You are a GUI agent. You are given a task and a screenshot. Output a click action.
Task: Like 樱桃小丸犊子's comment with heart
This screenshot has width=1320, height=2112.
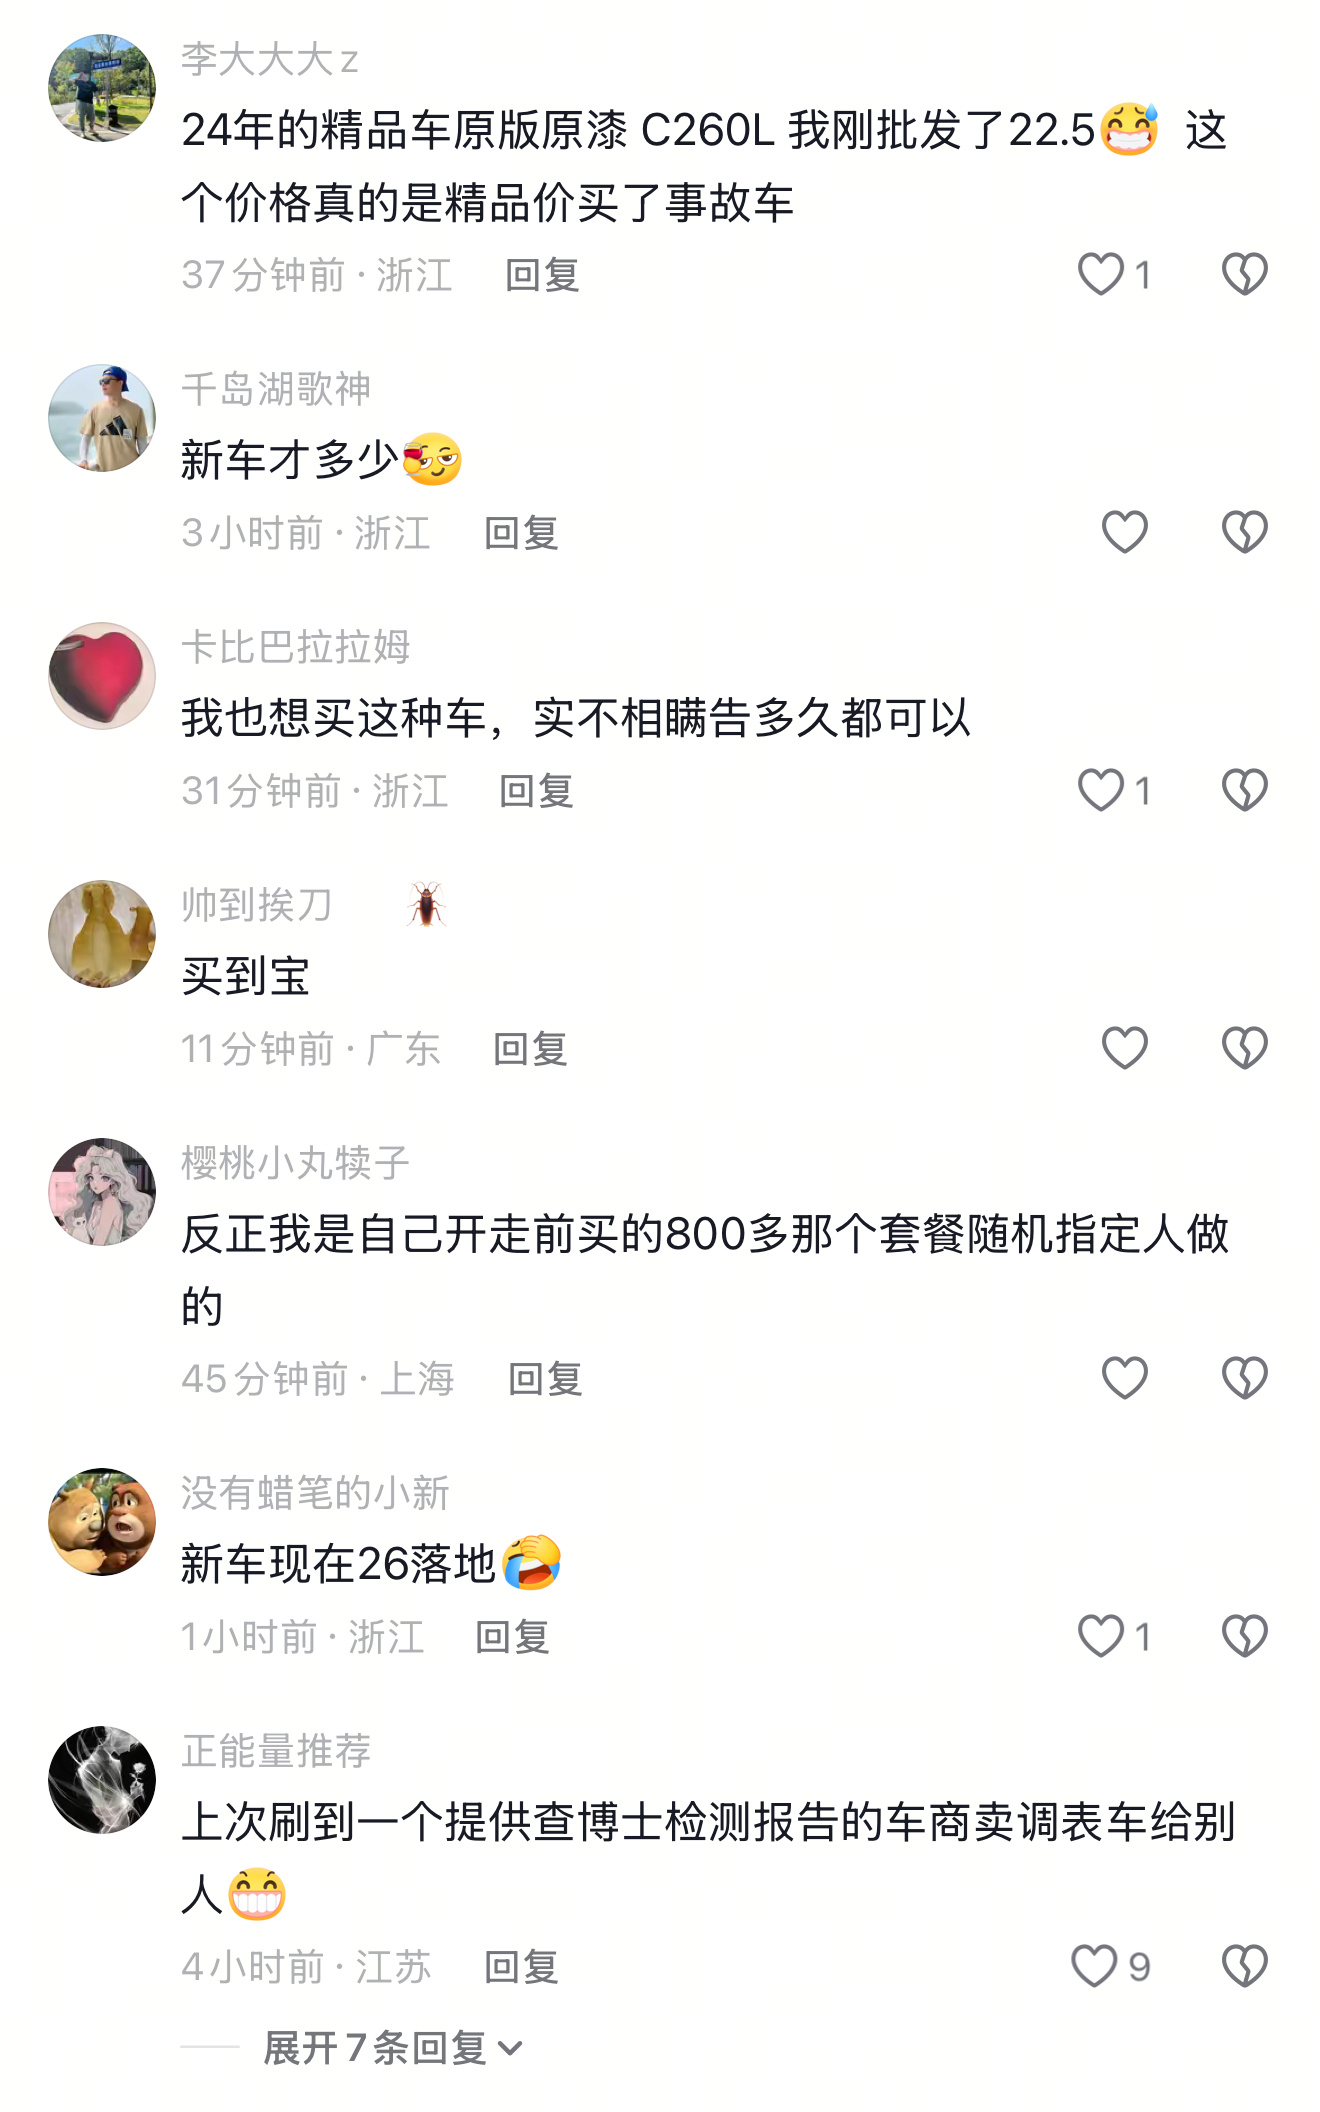[x=1124, y=1378]
